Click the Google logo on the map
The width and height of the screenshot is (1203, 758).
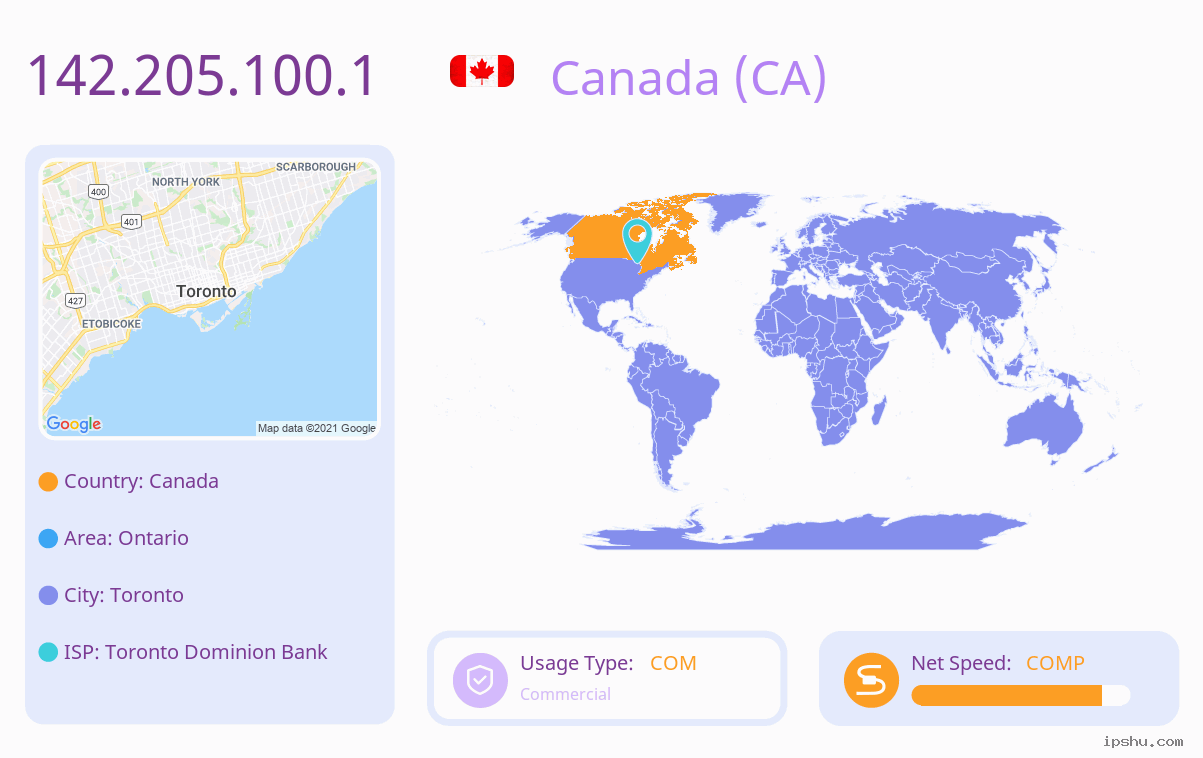74,424
